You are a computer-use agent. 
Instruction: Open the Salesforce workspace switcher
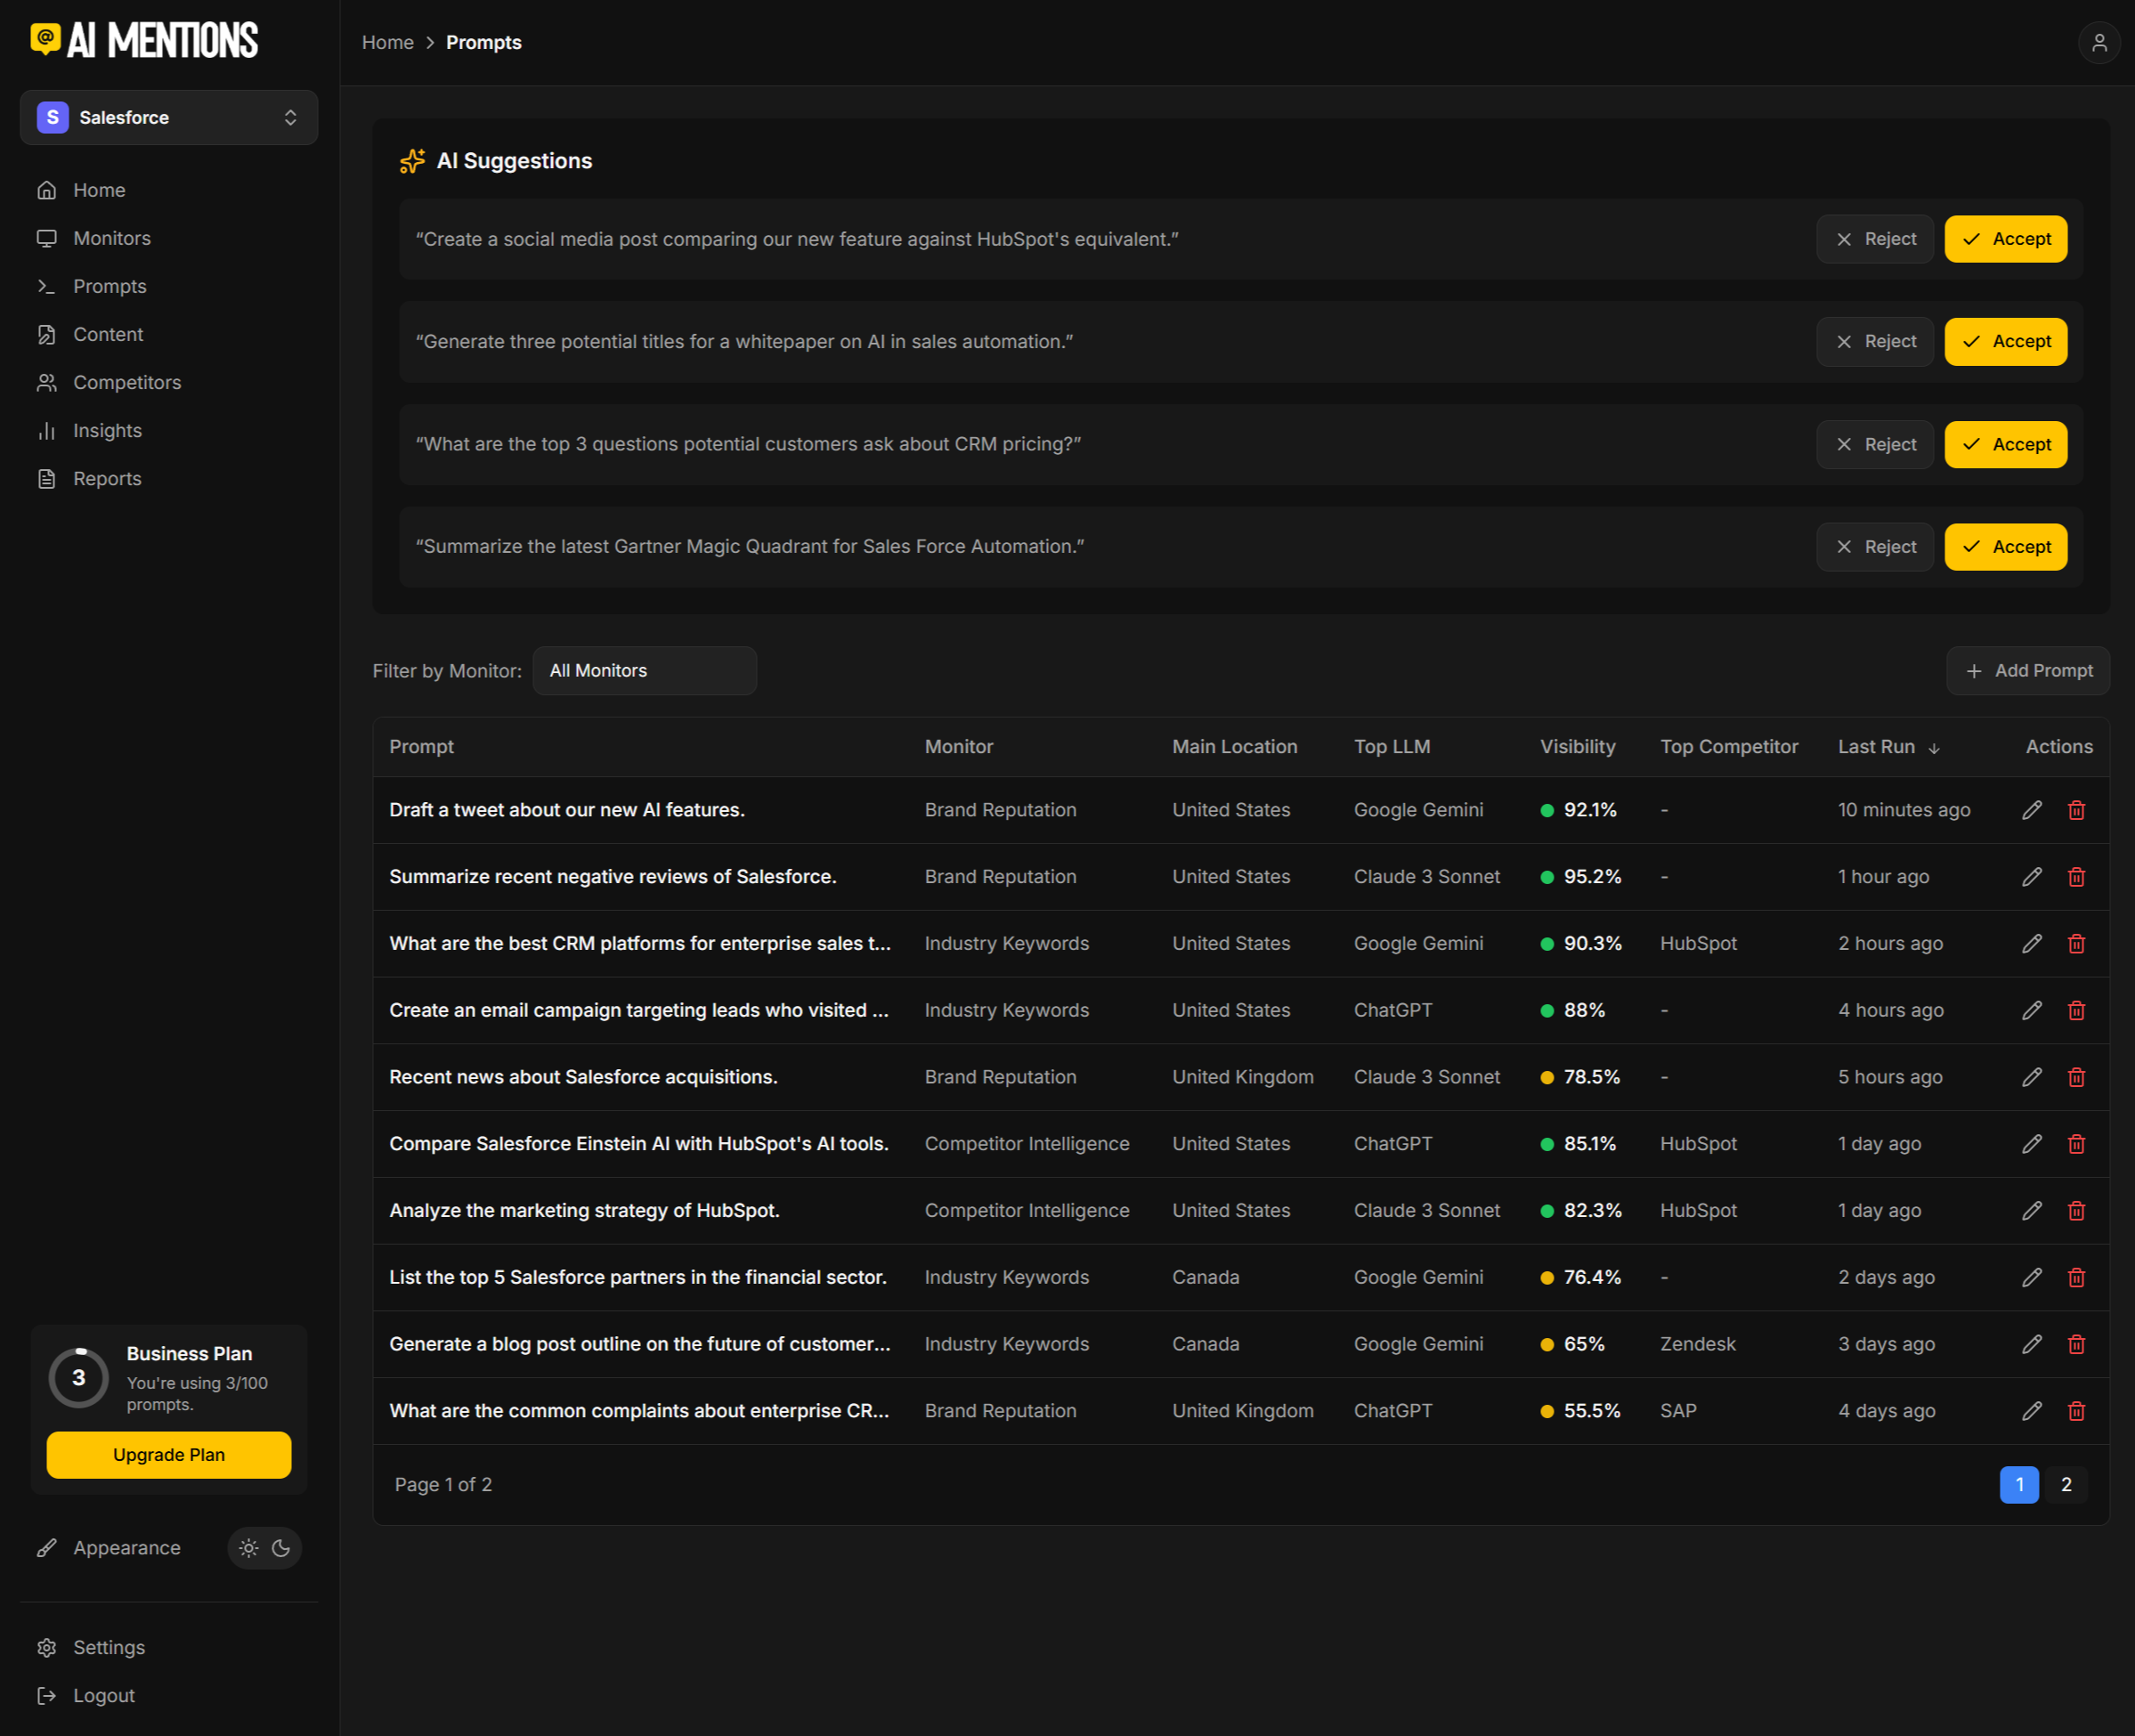[x=169, y=118]
